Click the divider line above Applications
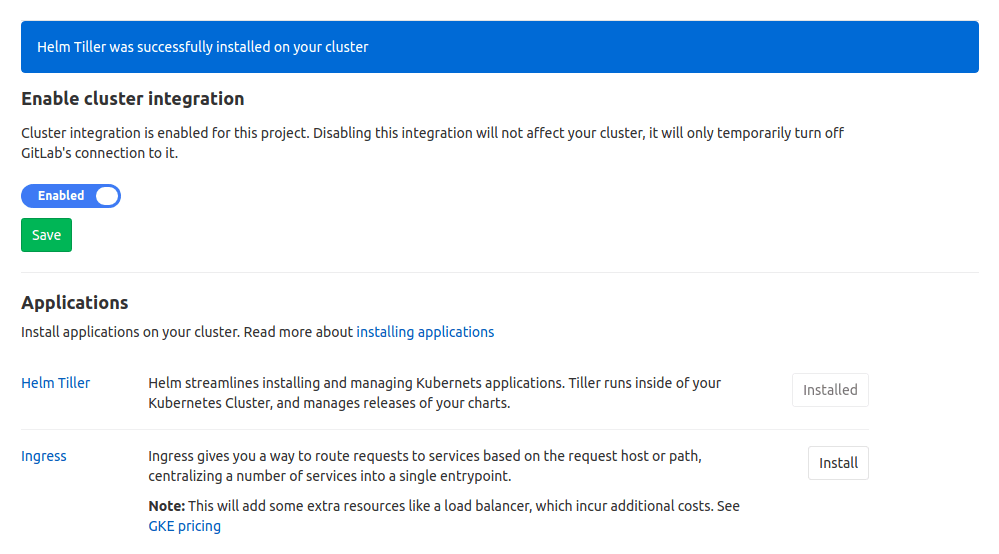This screenshot has height=554, width=999. (500, 272)
